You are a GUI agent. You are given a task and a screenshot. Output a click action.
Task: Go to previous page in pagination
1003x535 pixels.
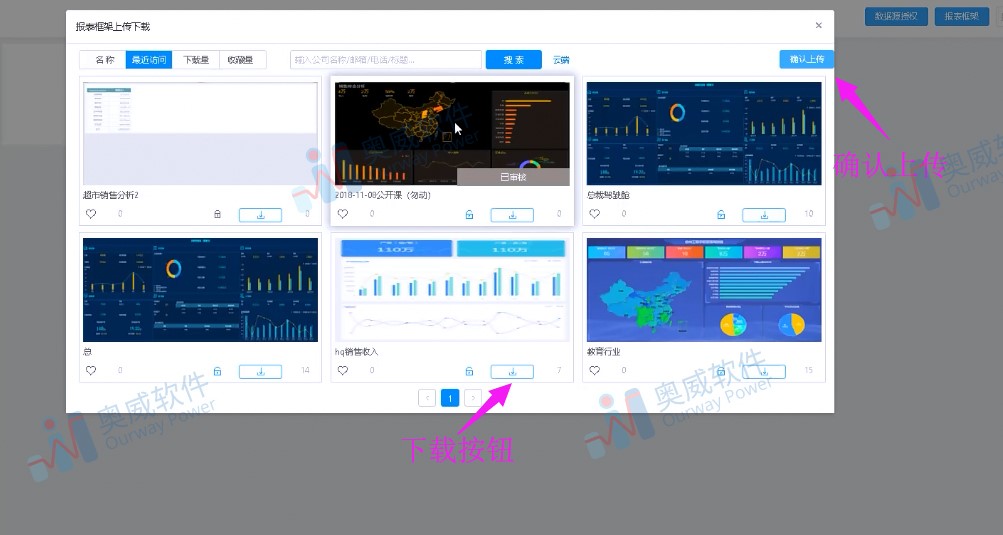pyautogui.click(x=427, y=398)
